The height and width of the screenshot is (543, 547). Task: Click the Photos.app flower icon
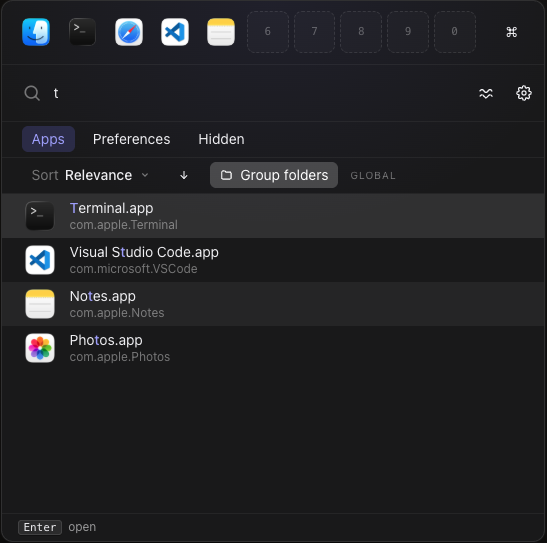(x=40, y=348)
